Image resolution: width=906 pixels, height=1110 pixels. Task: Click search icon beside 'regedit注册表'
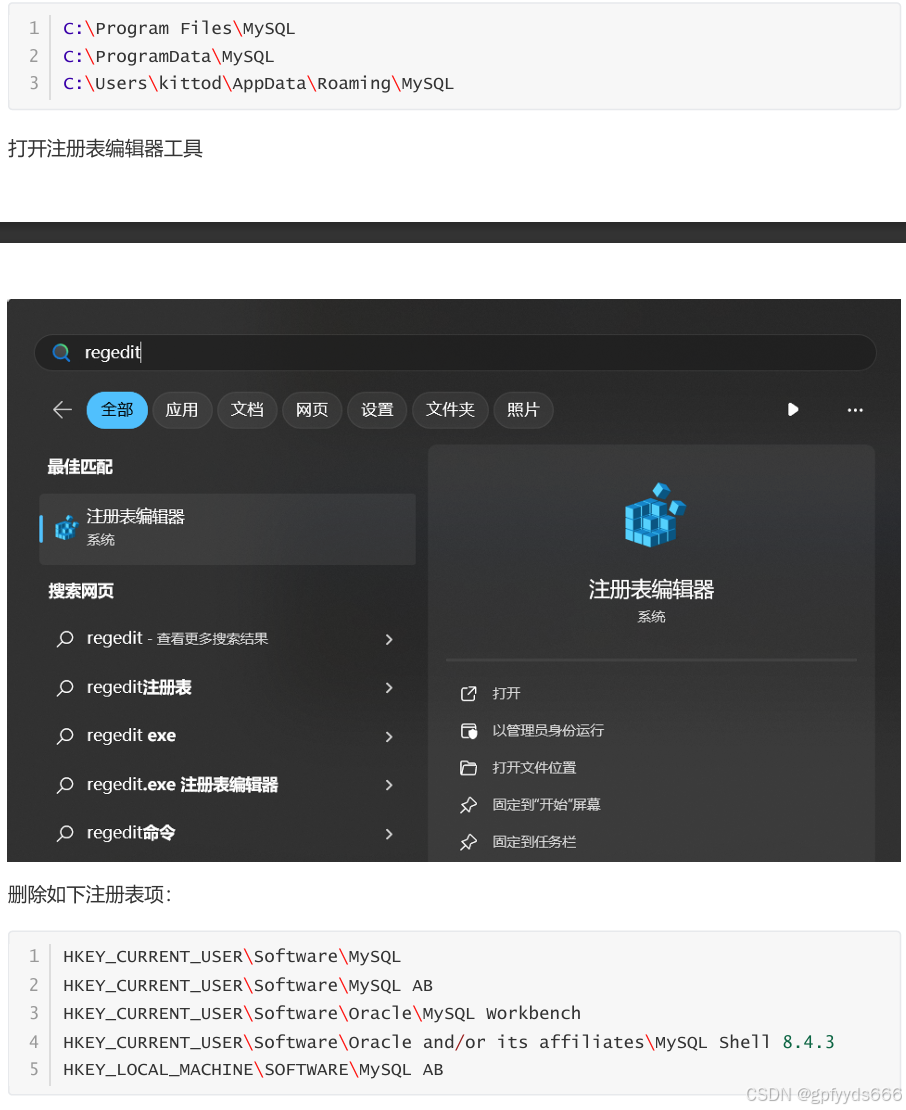(x=65, y=688)
